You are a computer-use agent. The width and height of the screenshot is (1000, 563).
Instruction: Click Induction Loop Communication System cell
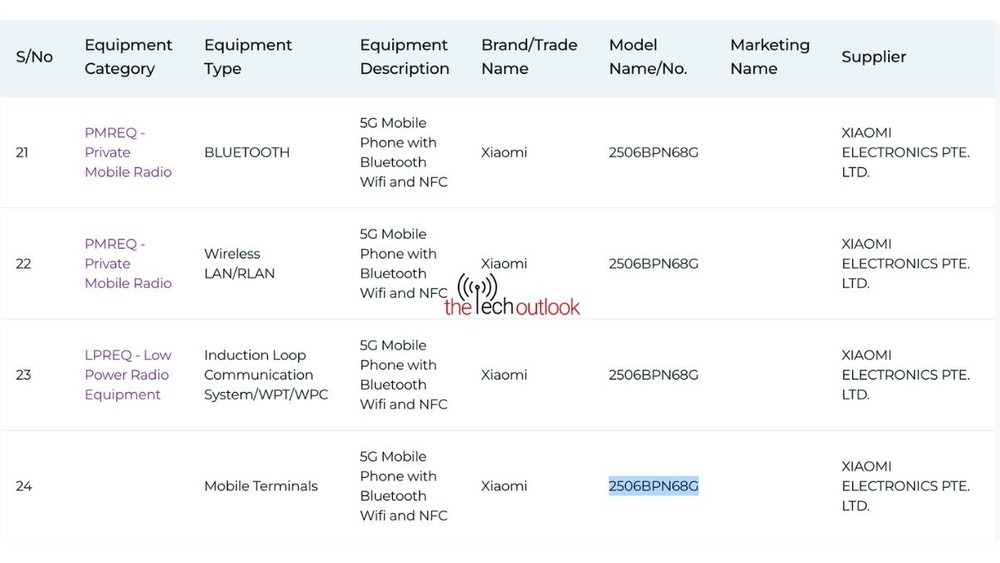click(x=266, y=374)
